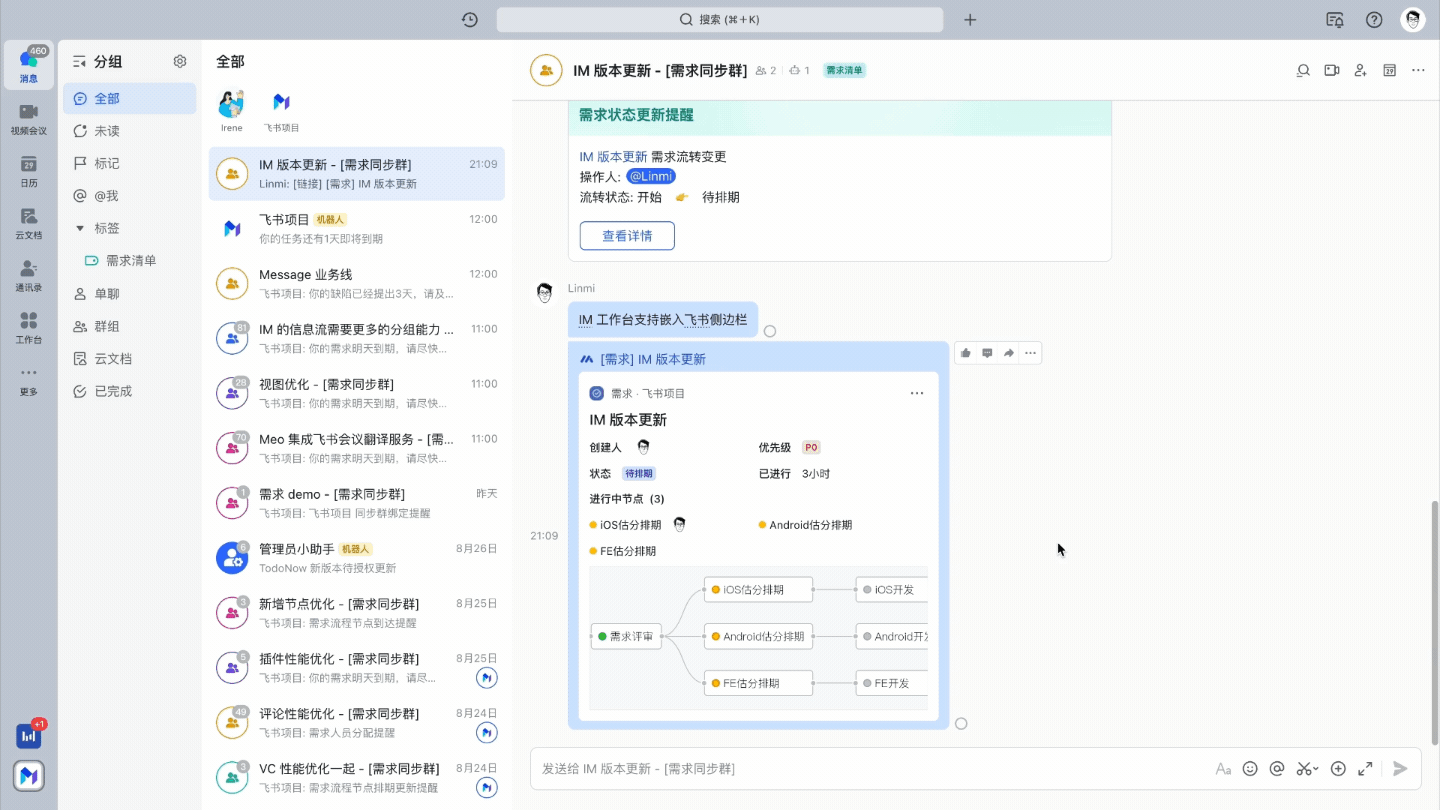Open 通讯录 in the left navigation
The image size is (1440, 810).
(x=29, y=276)
